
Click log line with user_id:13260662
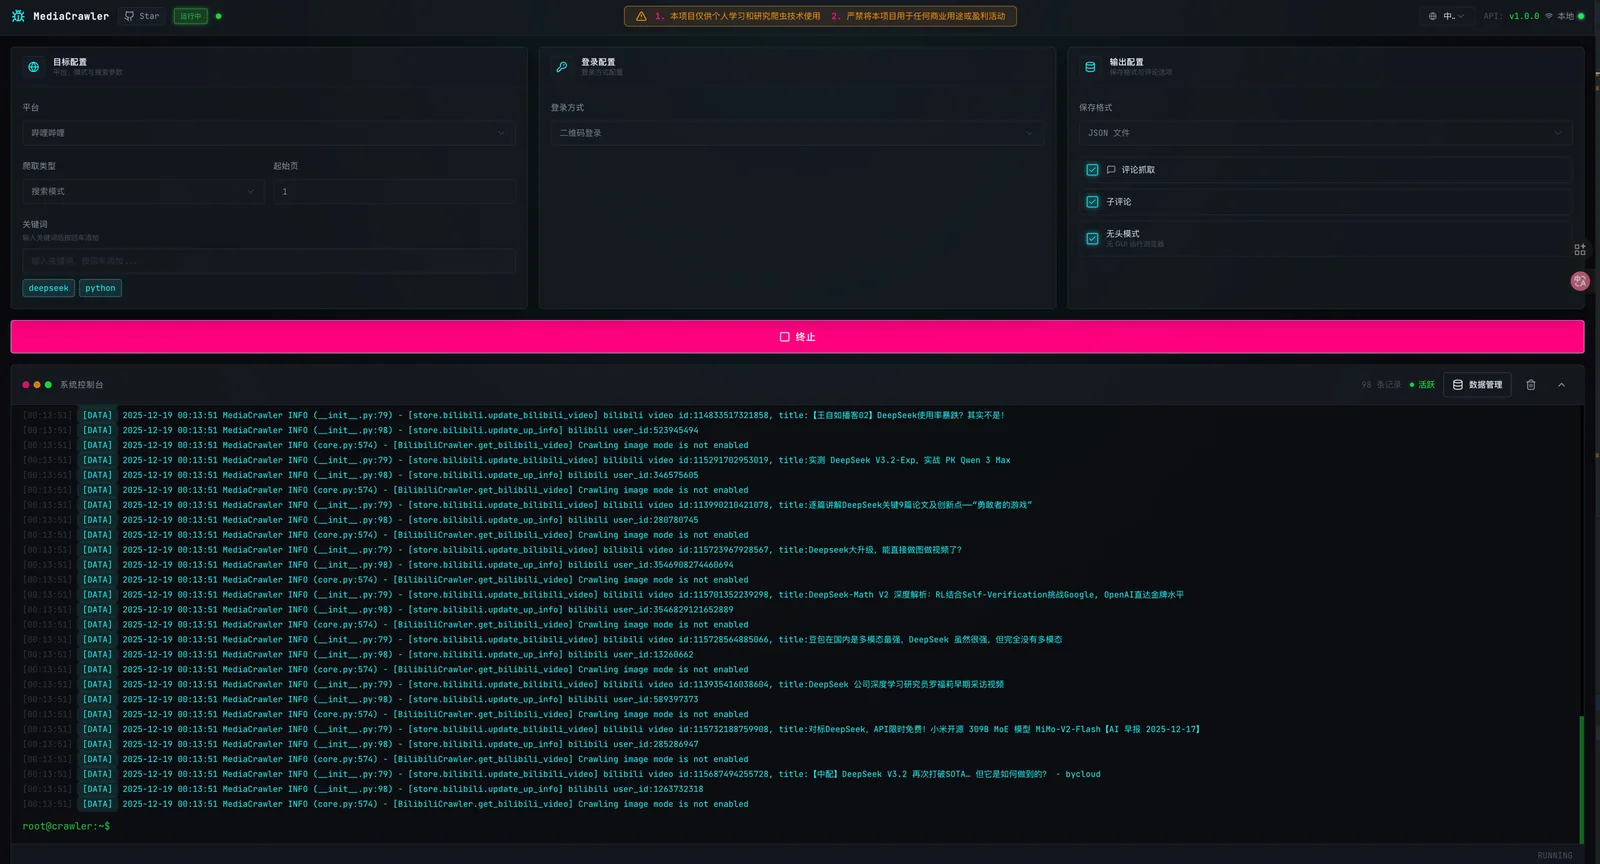click(x=358, y=655)
